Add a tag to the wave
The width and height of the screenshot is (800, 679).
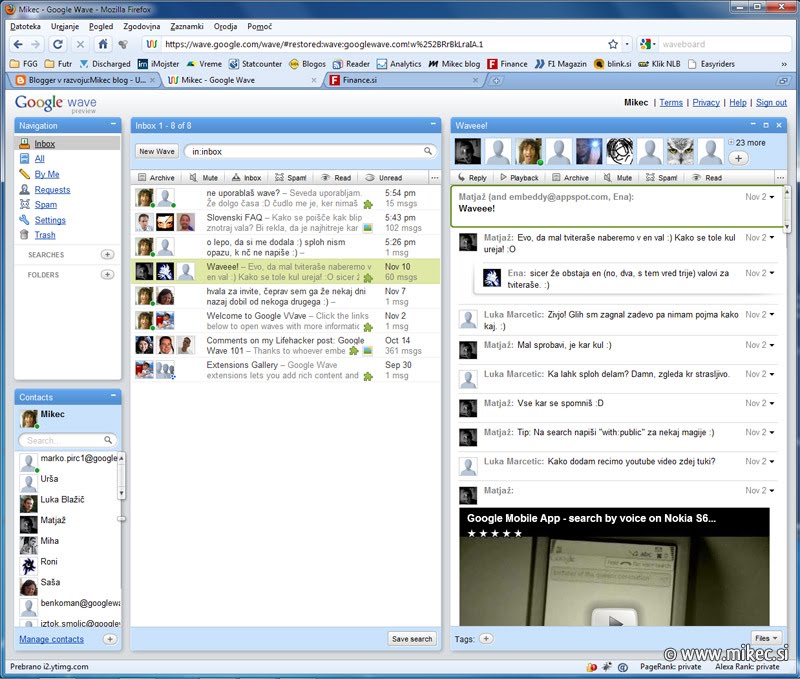486,639
